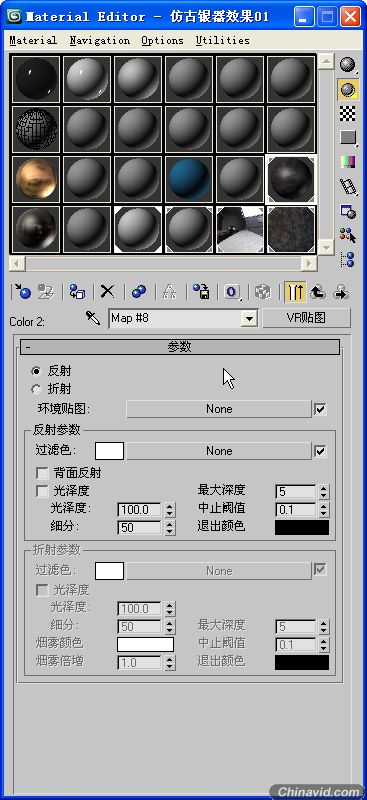Screen dimensions: 367x800
Task: Toggle the Backlight icon
Action: (x=348, y=89)
